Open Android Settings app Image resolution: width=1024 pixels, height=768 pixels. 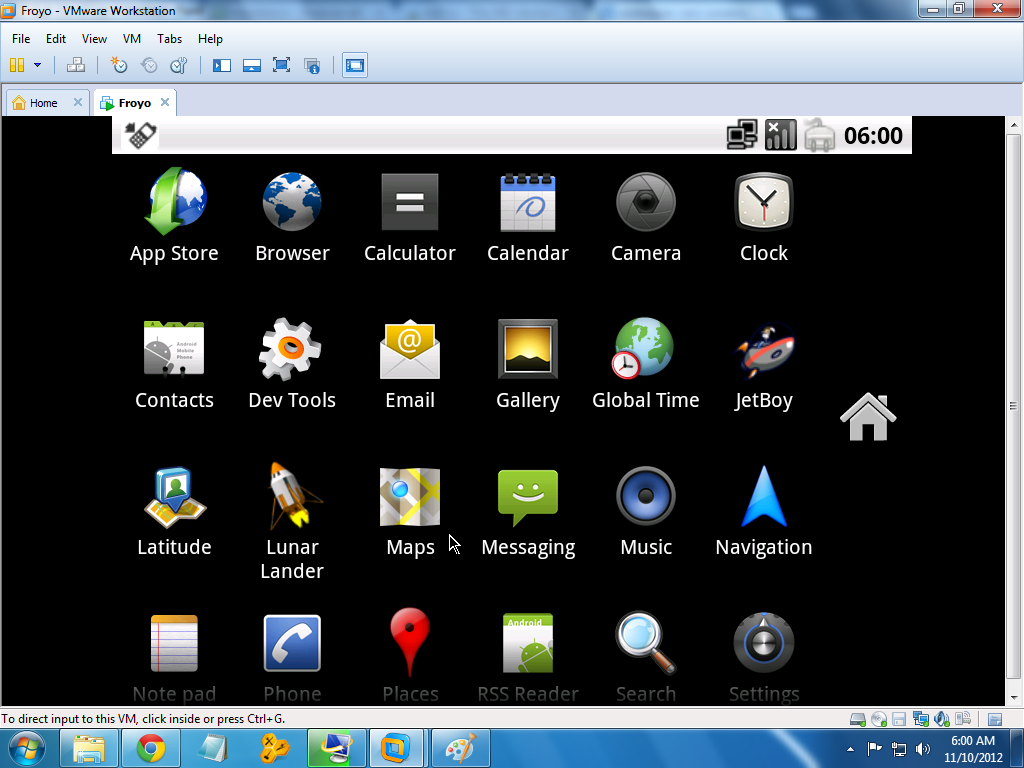(763, 657)
